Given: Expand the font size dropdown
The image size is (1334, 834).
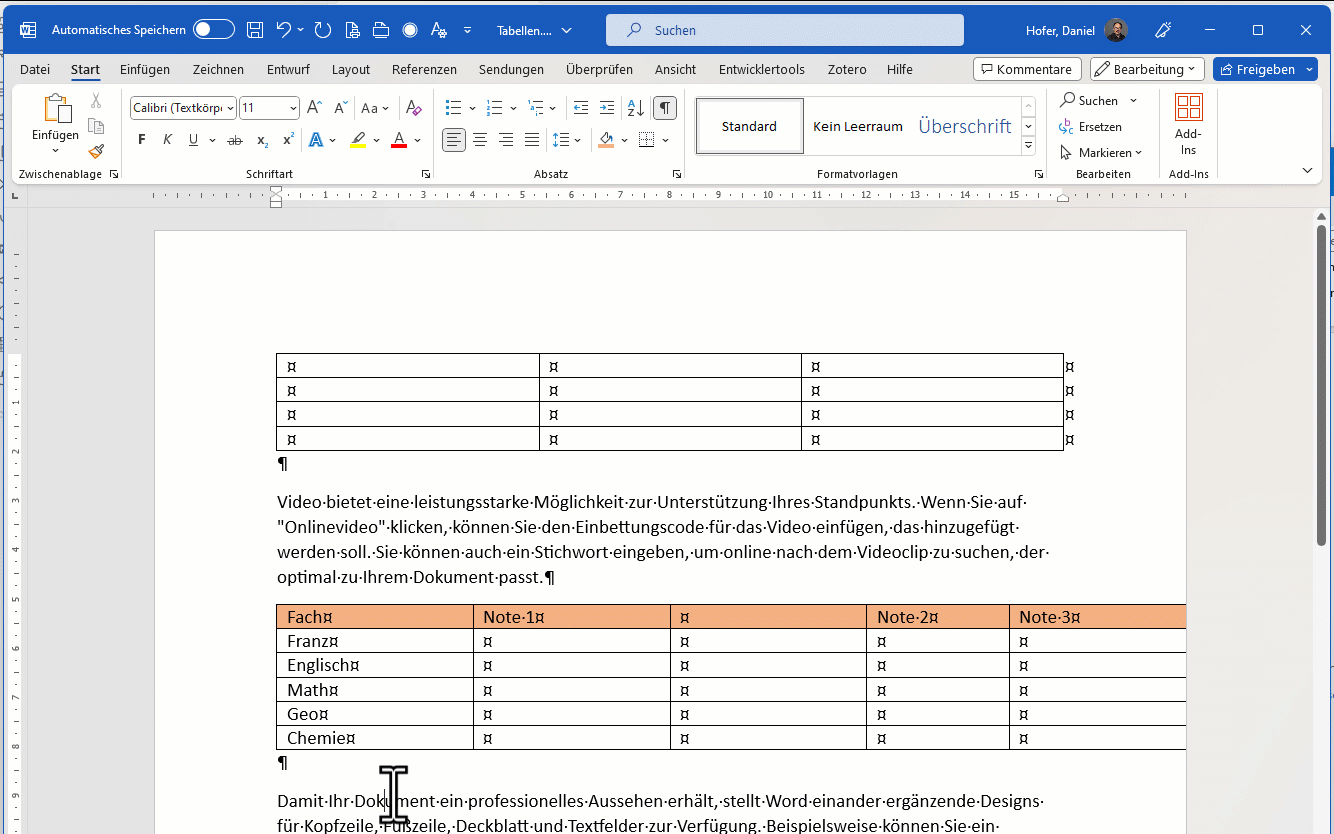Looking at the screenshot, I should (x=293, y=108).
